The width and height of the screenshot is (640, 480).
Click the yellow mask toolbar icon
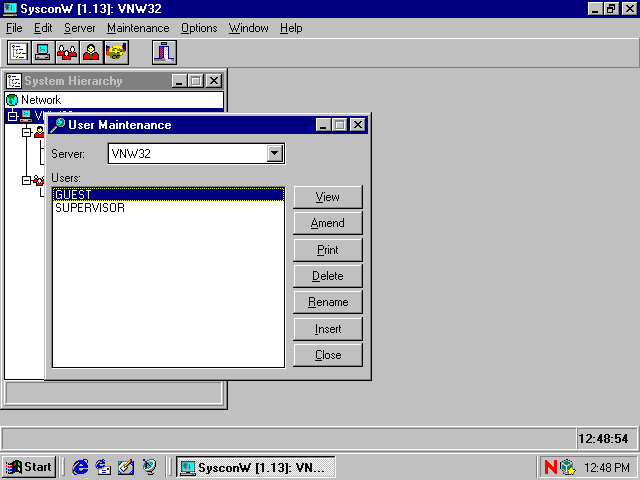click(116, 52)
